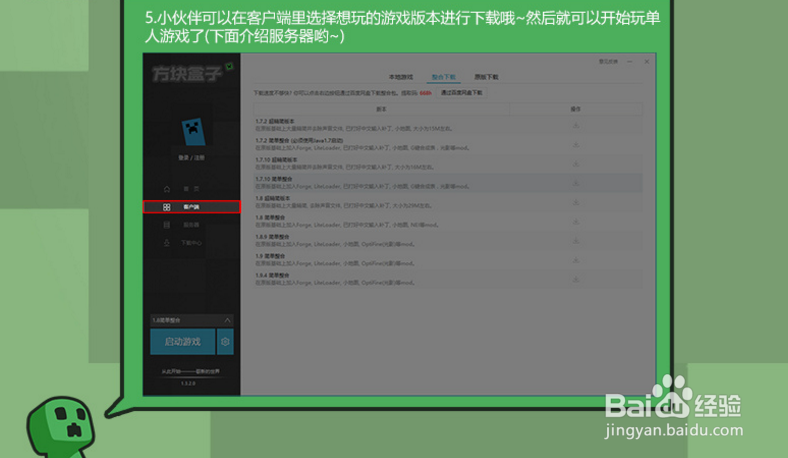Click the server list icon in sidebar
The height and width of the screenshot is (458, 788).
[167, 225]
